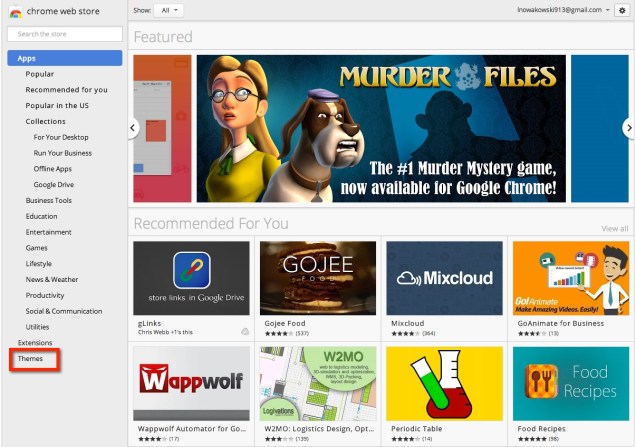The width and height of the screenshot is (636, 447).
Task: Select the Mixcloud app icon
Action: (x=444, y=277)
